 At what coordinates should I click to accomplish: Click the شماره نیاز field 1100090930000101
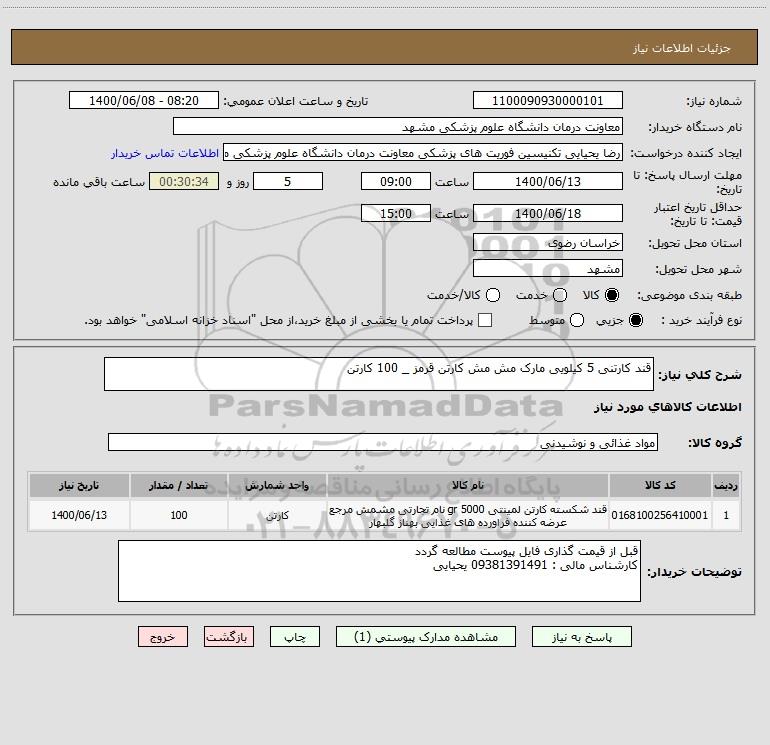pos(548,101)
